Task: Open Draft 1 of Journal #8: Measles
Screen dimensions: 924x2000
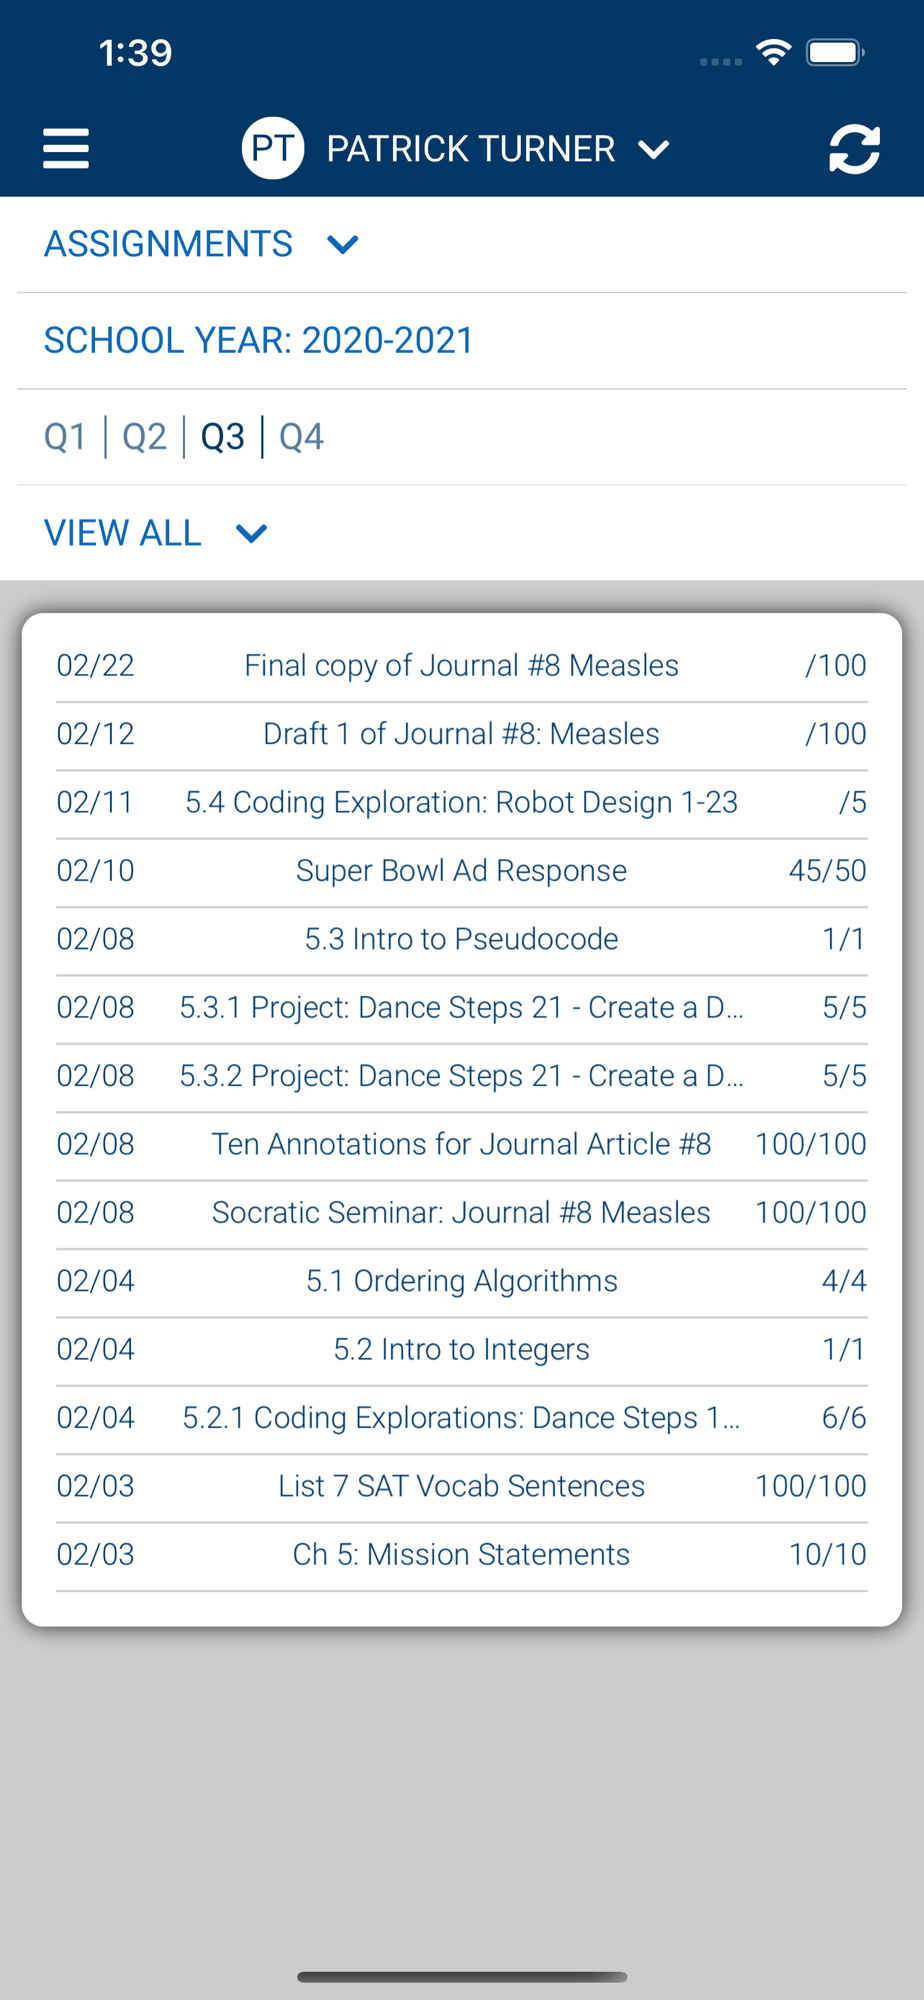Action: (x=461, y=734)
